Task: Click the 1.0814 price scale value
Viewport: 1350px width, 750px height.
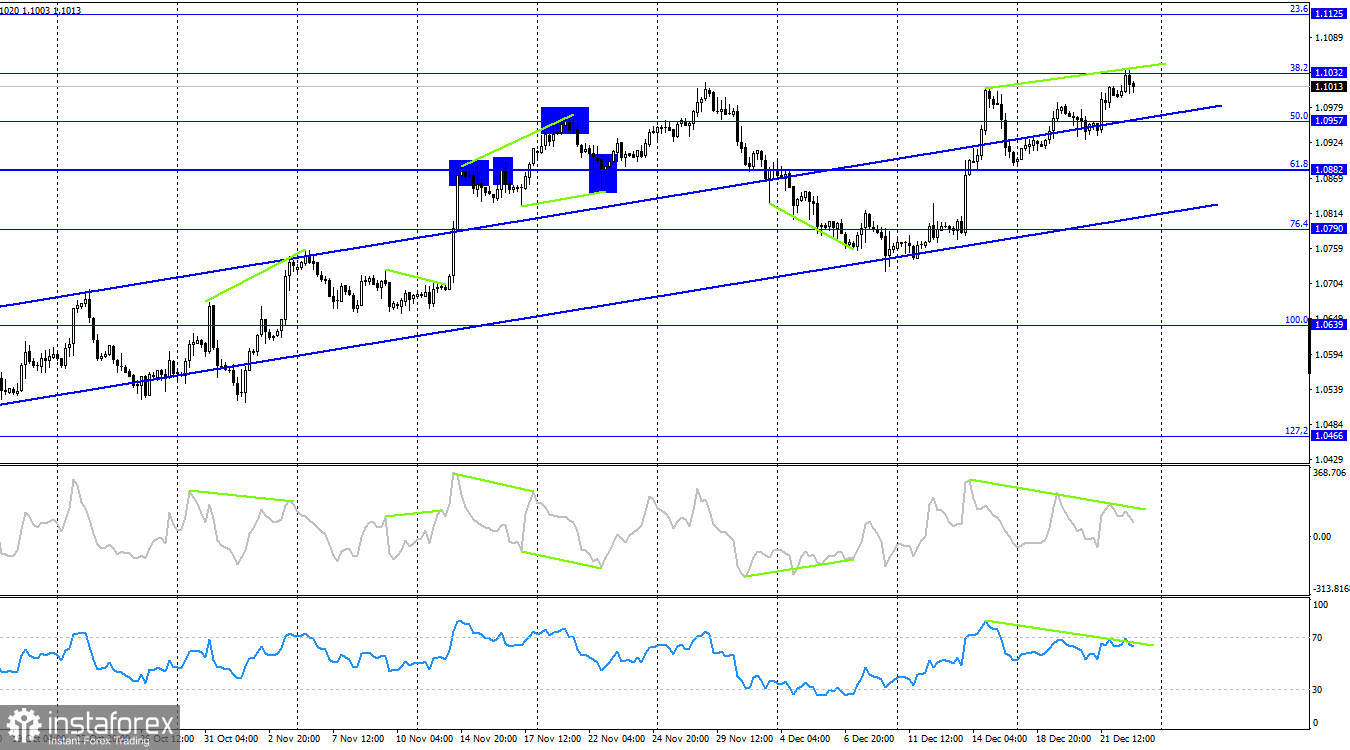Action: (1331, 213)
